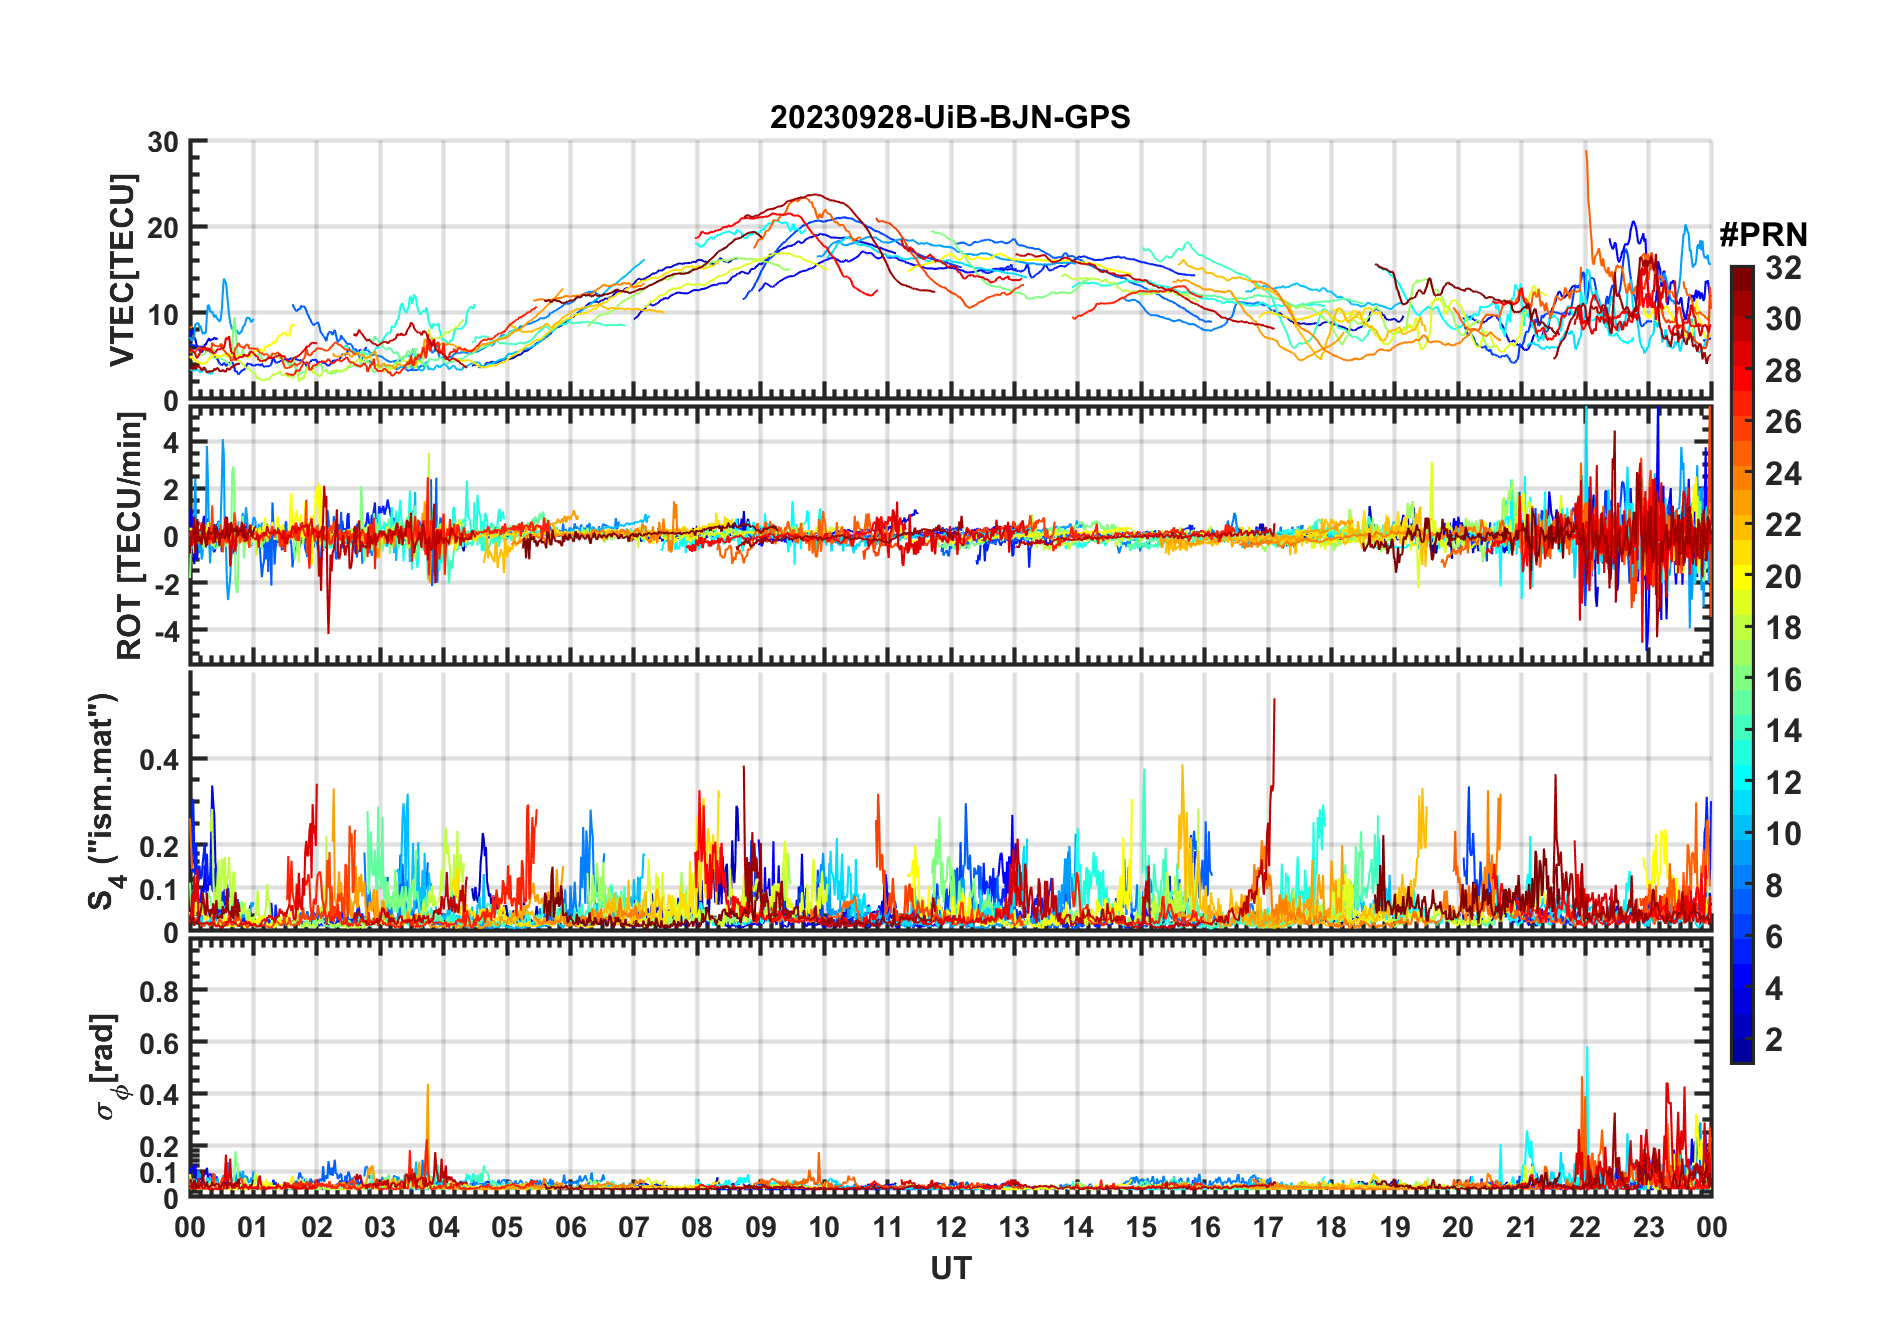Click the #PRN colorbar title
Image resolution: width=1902 pixels, height=1330 pixels.
tap(1763, 235)
